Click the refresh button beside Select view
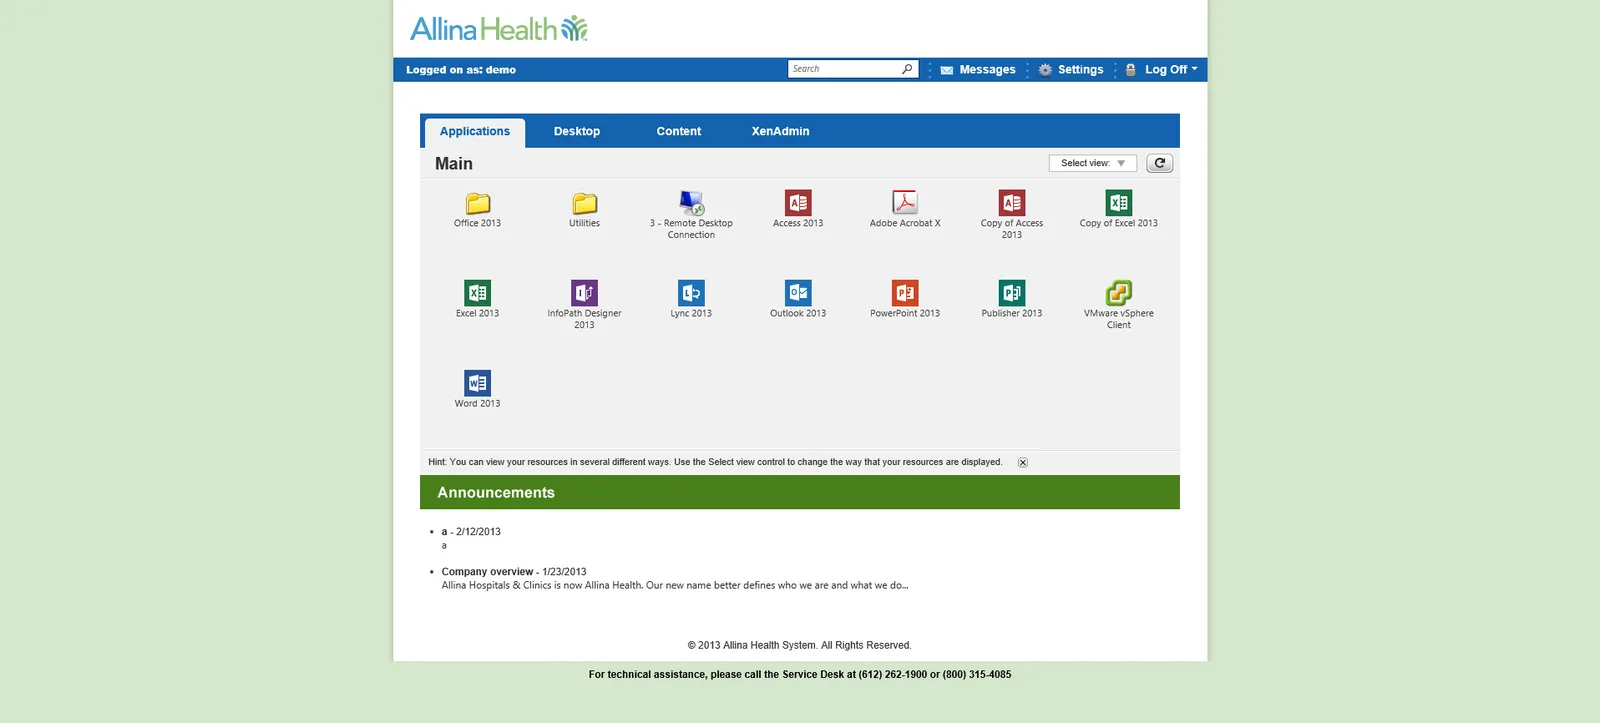 tap(1160, 163)
